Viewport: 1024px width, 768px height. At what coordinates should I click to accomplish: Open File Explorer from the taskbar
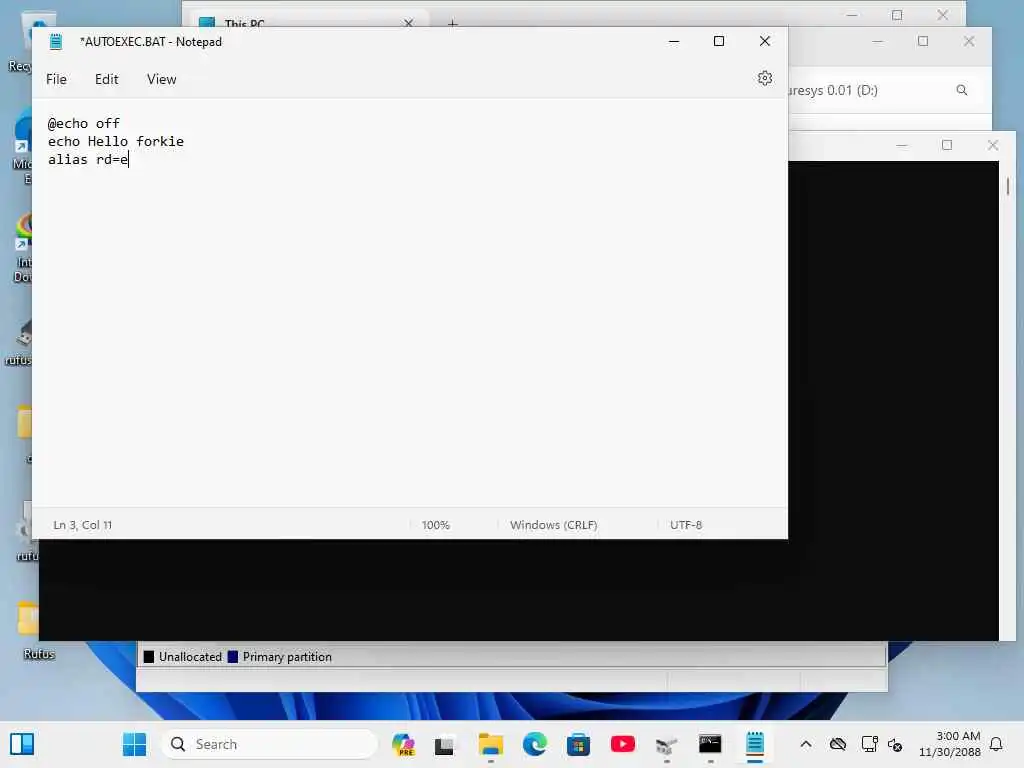click(x=490, y=744)
